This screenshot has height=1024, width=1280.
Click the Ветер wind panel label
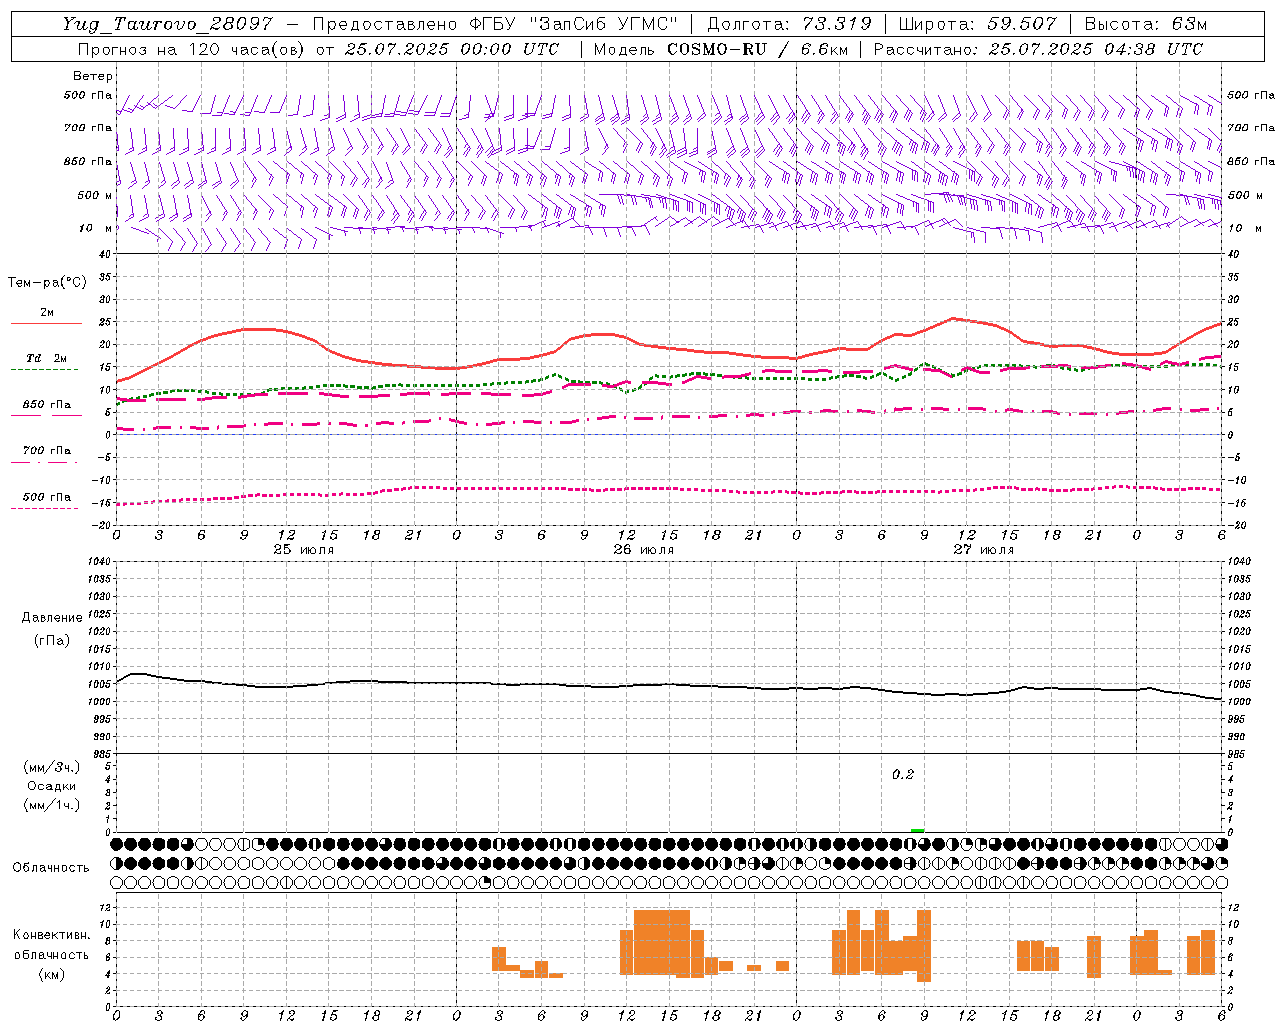(93, 76)
